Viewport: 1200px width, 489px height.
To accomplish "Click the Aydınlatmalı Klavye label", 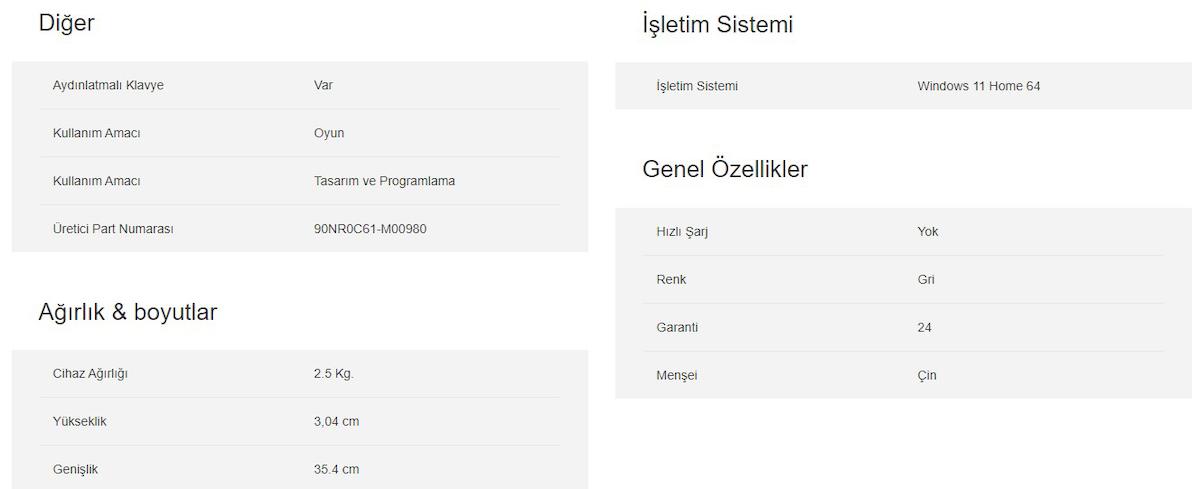I will coord(108,85).
